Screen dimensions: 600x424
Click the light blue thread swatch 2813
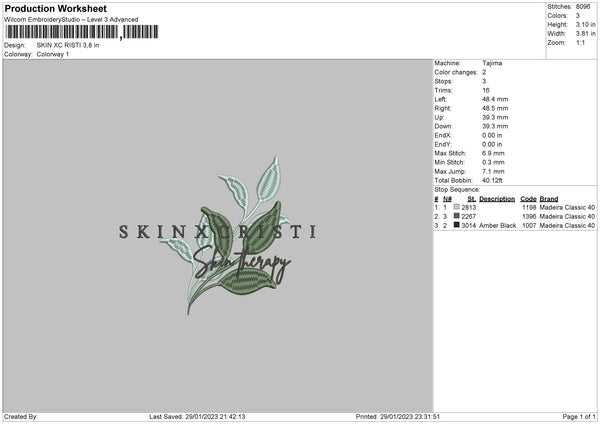click(457, 207)
